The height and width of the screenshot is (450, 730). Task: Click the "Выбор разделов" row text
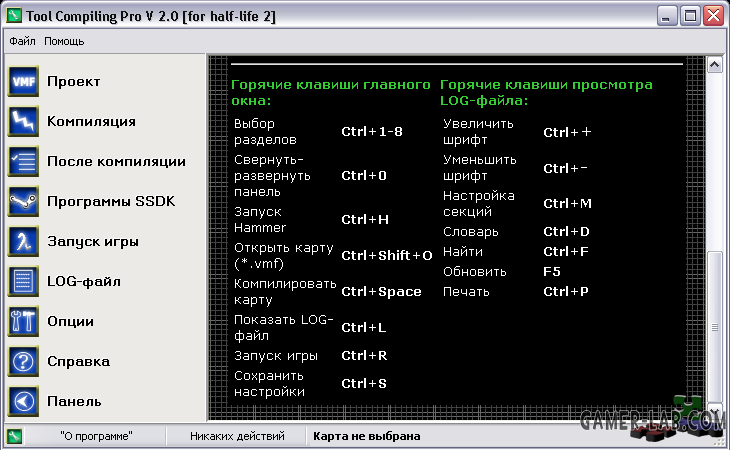(265, 132)
